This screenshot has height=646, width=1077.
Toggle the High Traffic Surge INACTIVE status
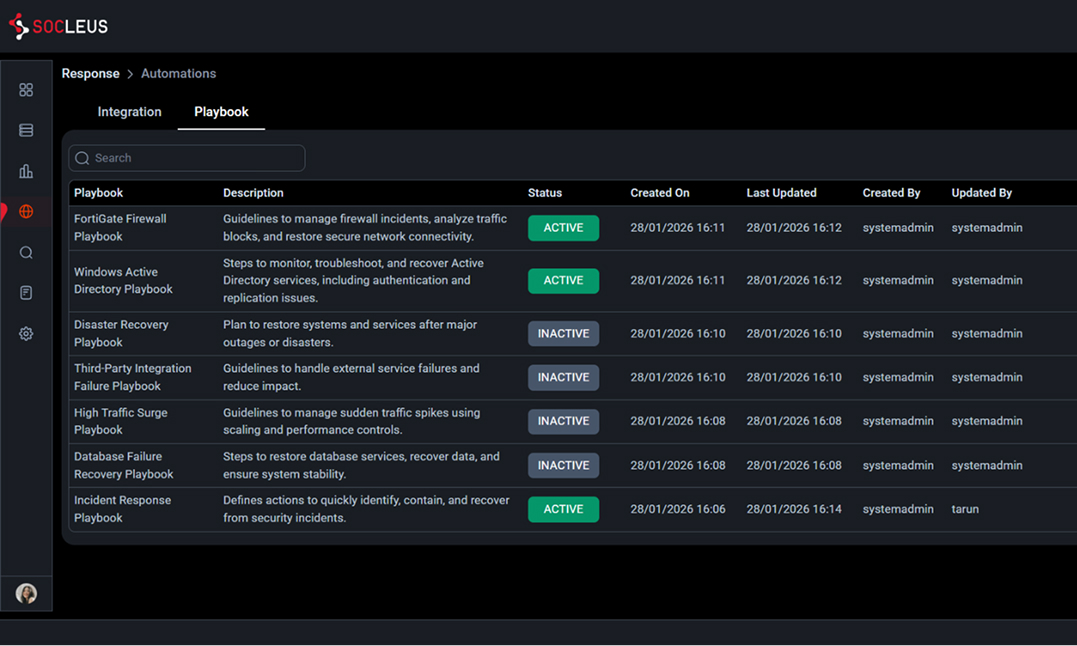pos(563,421)
